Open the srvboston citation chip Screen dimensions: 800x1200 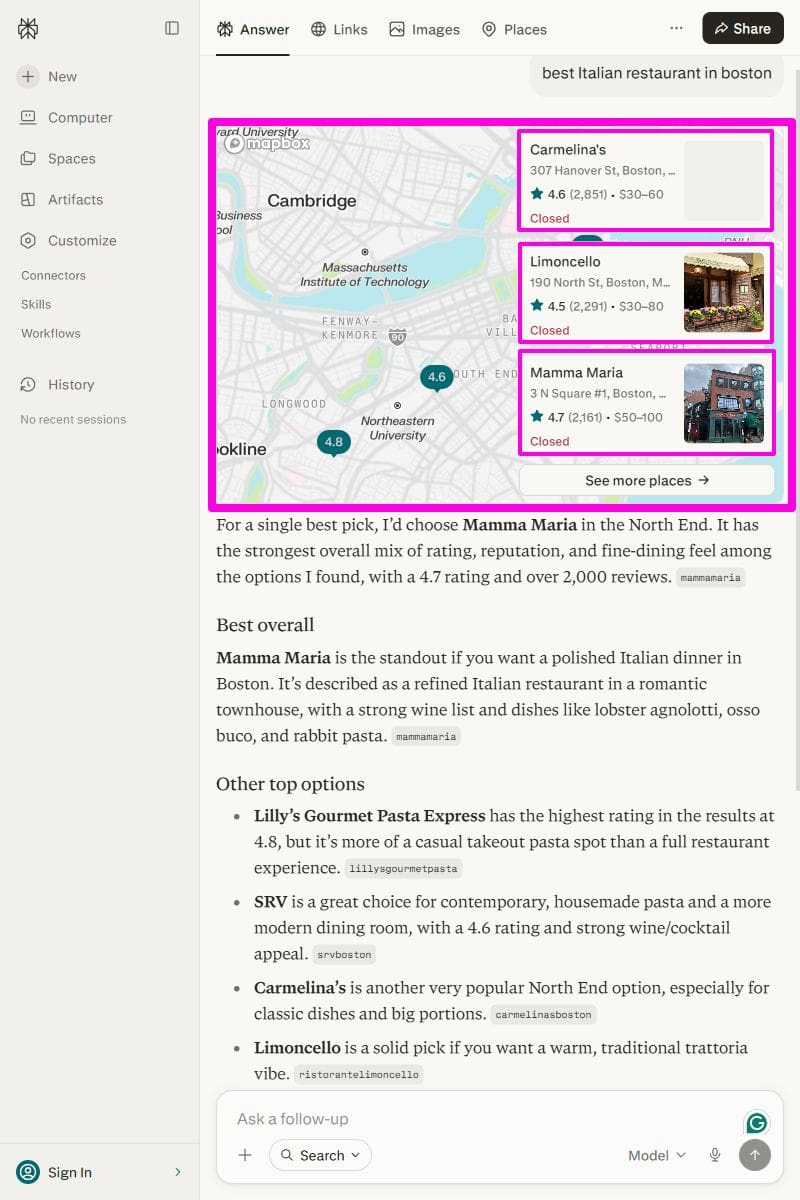click(x=345, y=955)
